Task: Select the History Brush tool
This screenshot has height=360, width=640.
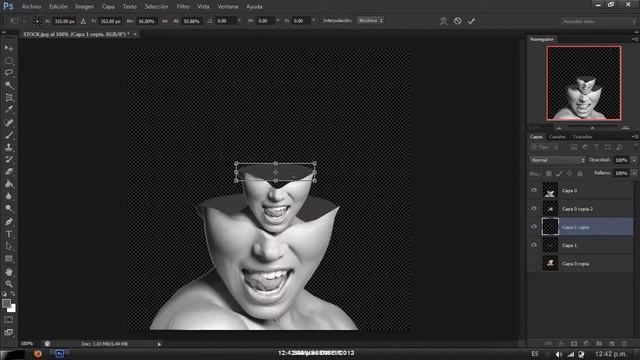Action: pyautogui.click(x=9, y=159)
